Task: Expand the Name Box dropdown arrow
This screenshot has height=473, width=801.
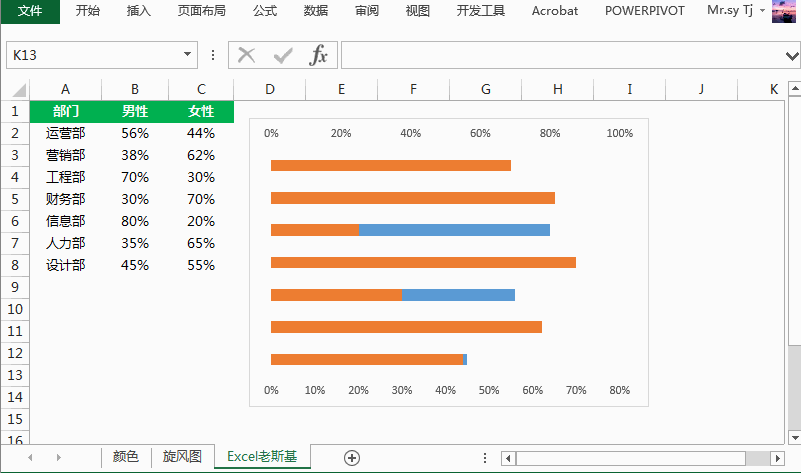Action: [187, 55]
